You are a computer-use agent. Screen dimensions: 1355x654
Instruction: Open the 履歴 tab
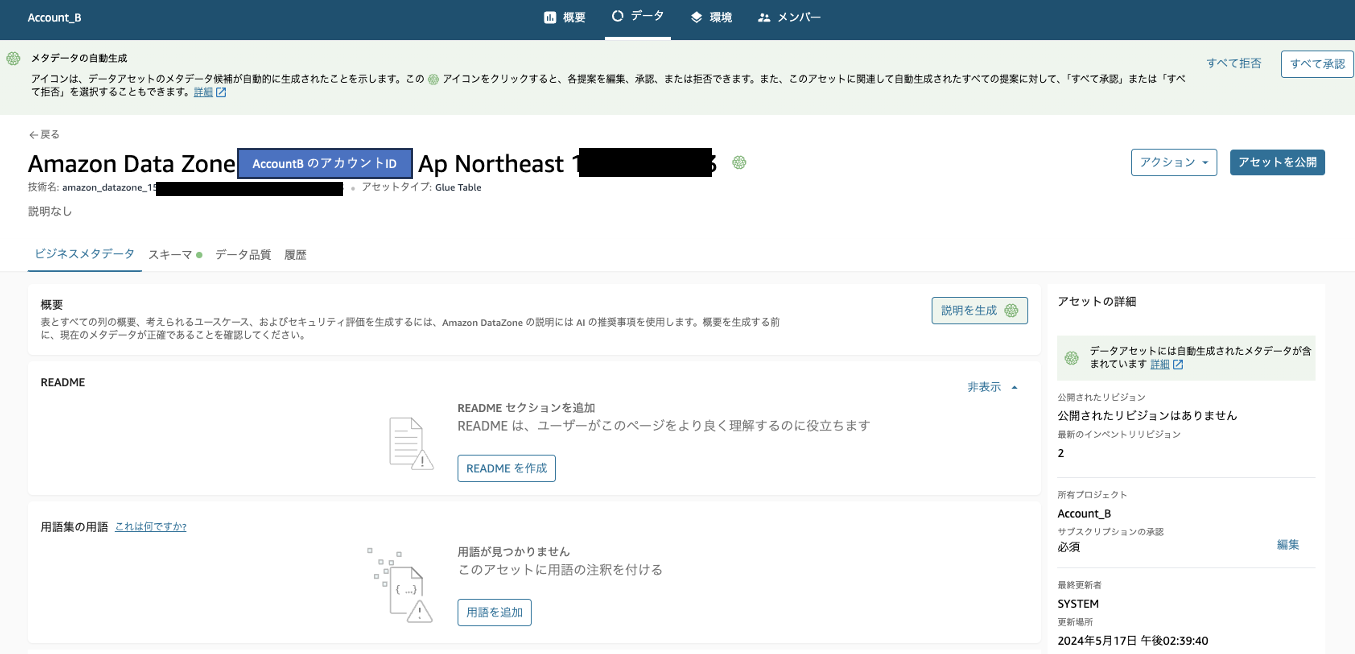pos(297,254)
